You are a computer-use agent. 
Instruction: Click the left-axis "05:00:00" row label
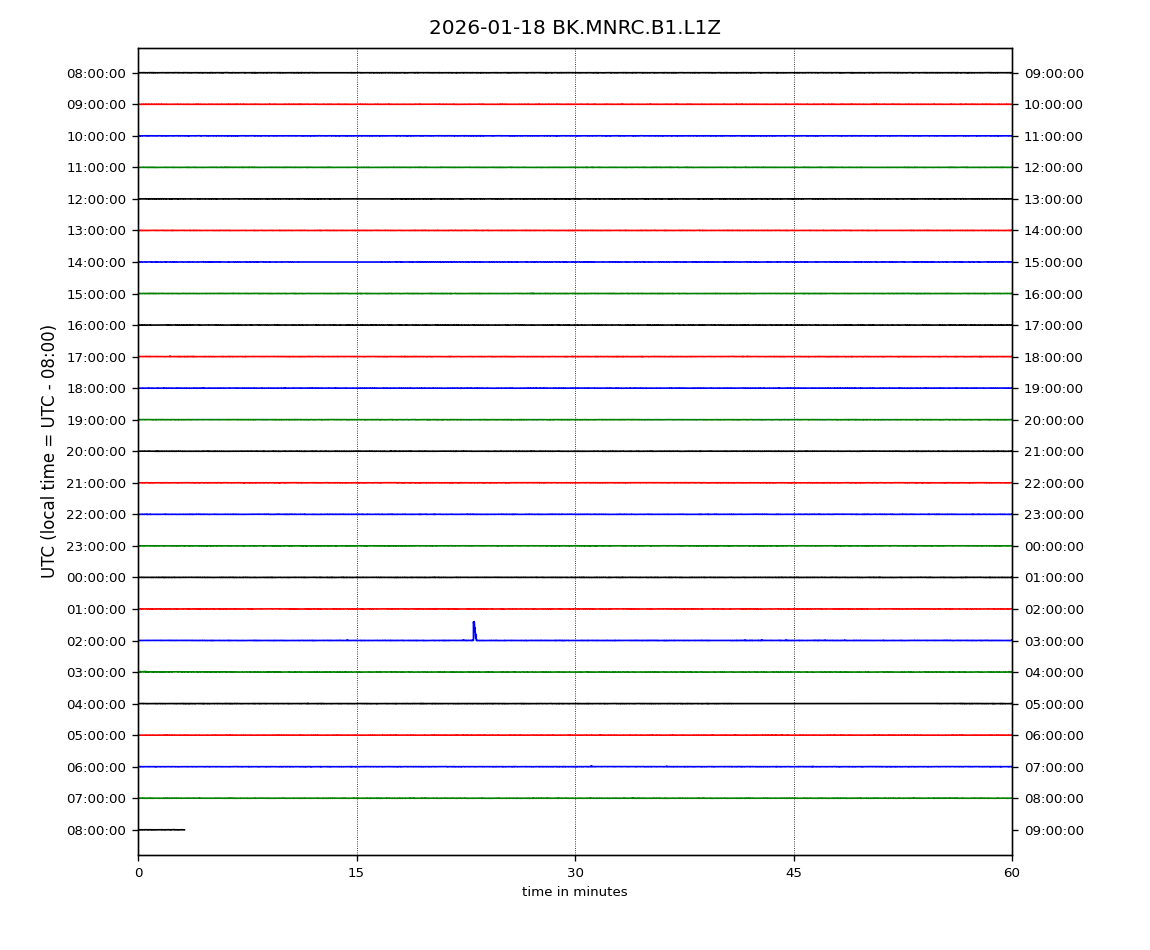[96, 736]
